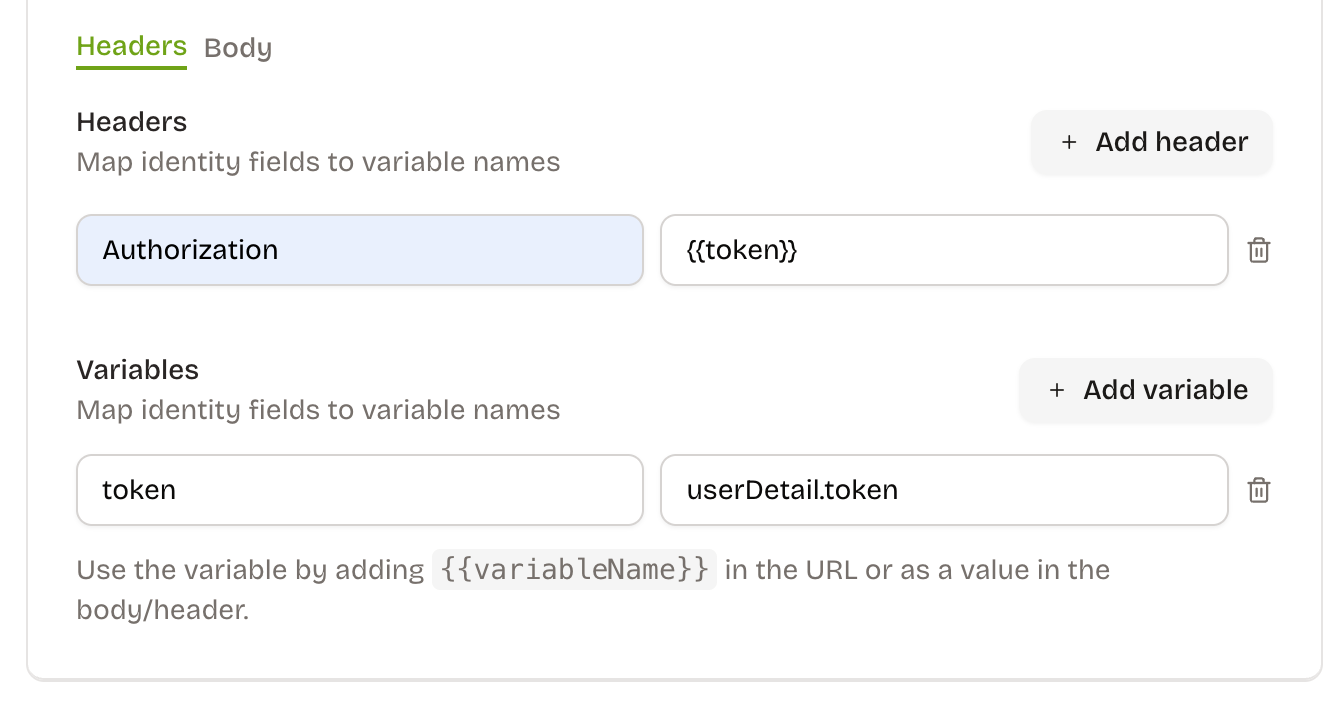Delete the Authorization header row
Image resolution: width=1340 pixels, height=704 pixels.
pos(1259,250)
